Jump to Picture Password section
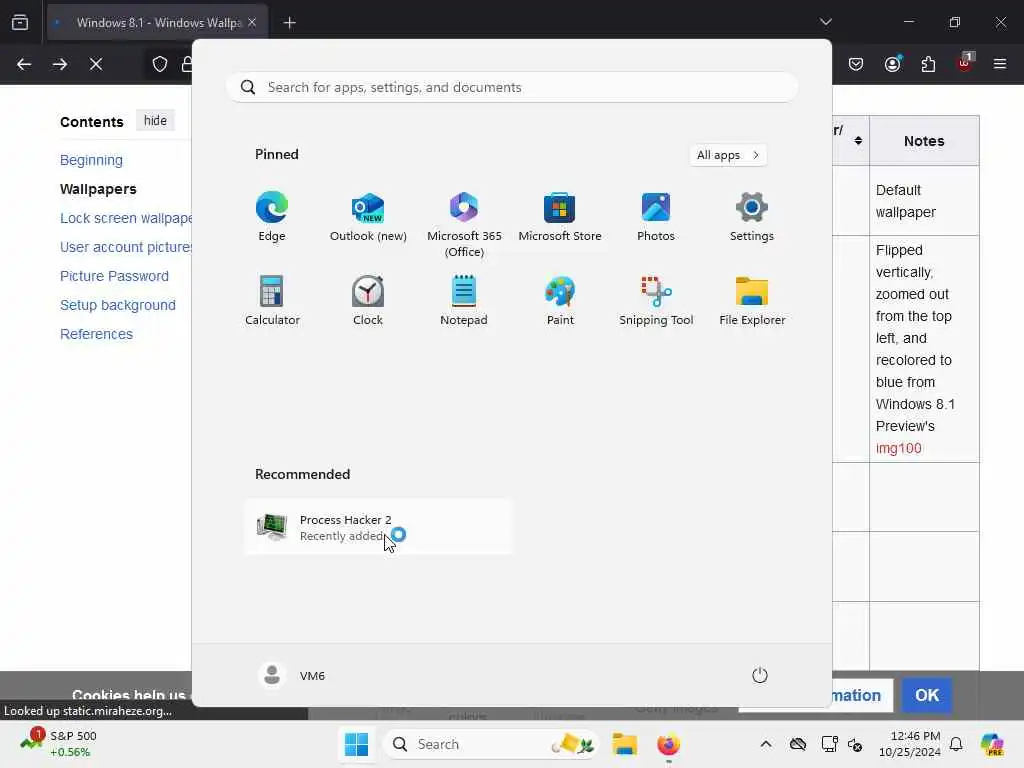The width and height of the screenshot is (1024, 768). [x=114, y=276]
